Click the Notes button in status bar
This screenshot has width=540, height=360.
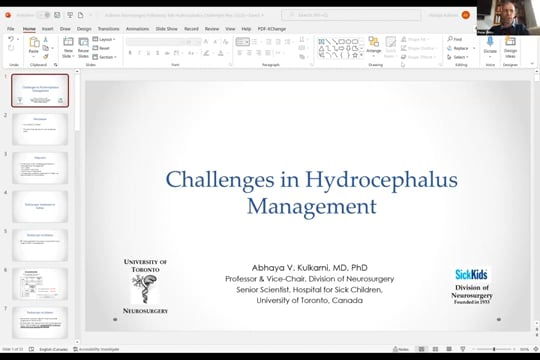pyautogui.click(x=401, y=349)
